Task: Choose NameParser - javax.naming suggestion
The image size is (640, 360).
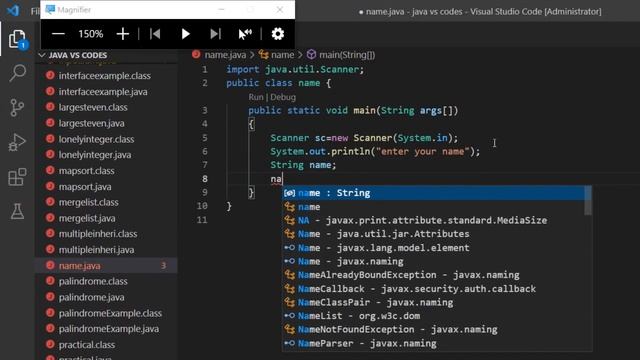Action: 433,343
